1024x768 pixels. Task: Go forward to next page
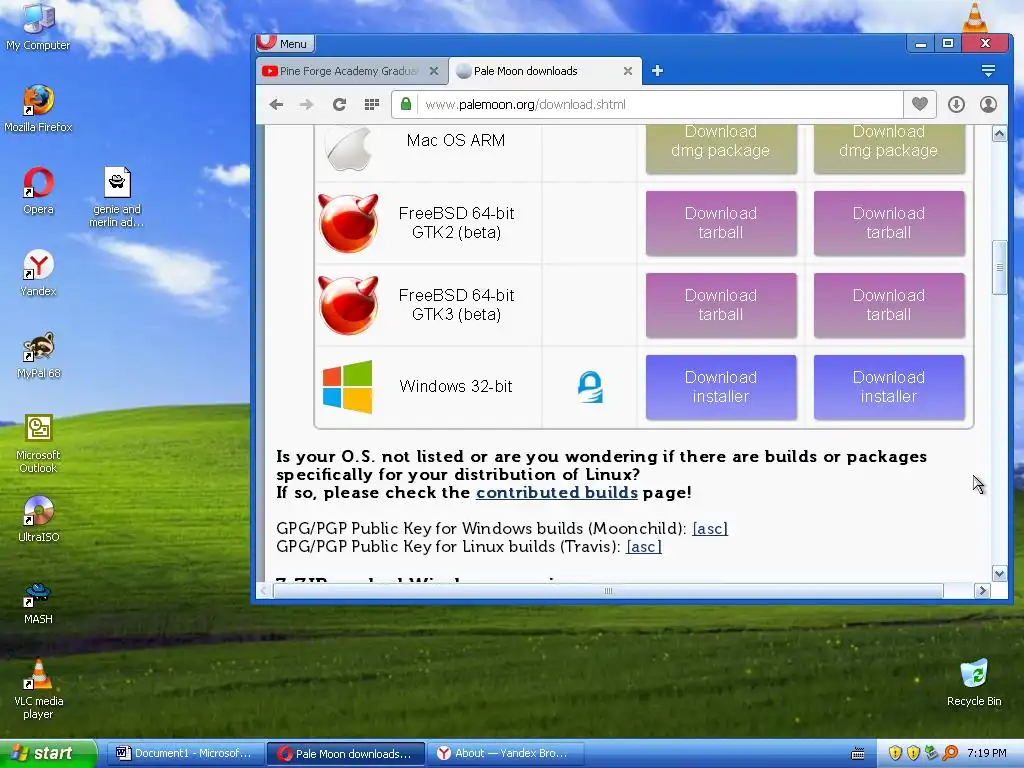pos(306,104)
